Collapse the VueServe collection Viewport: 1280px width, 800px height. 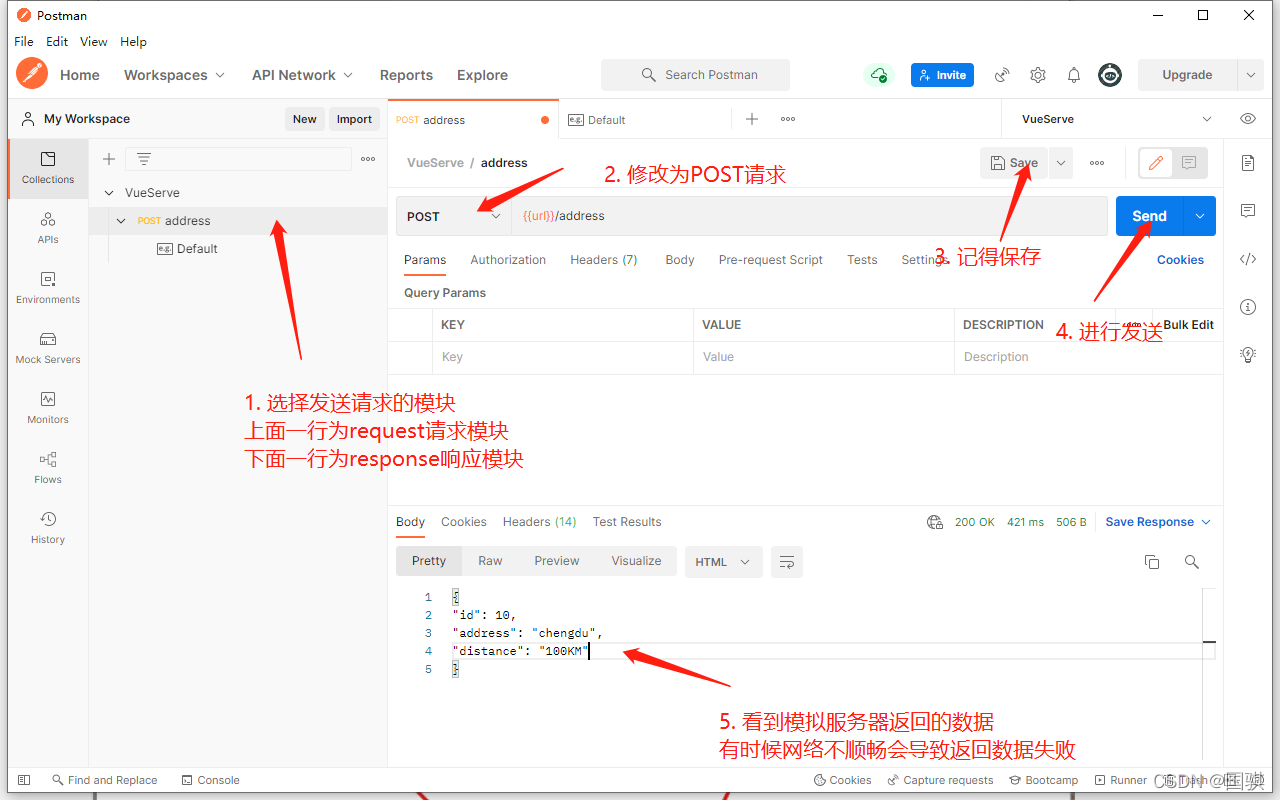click(x=109, y=193)
